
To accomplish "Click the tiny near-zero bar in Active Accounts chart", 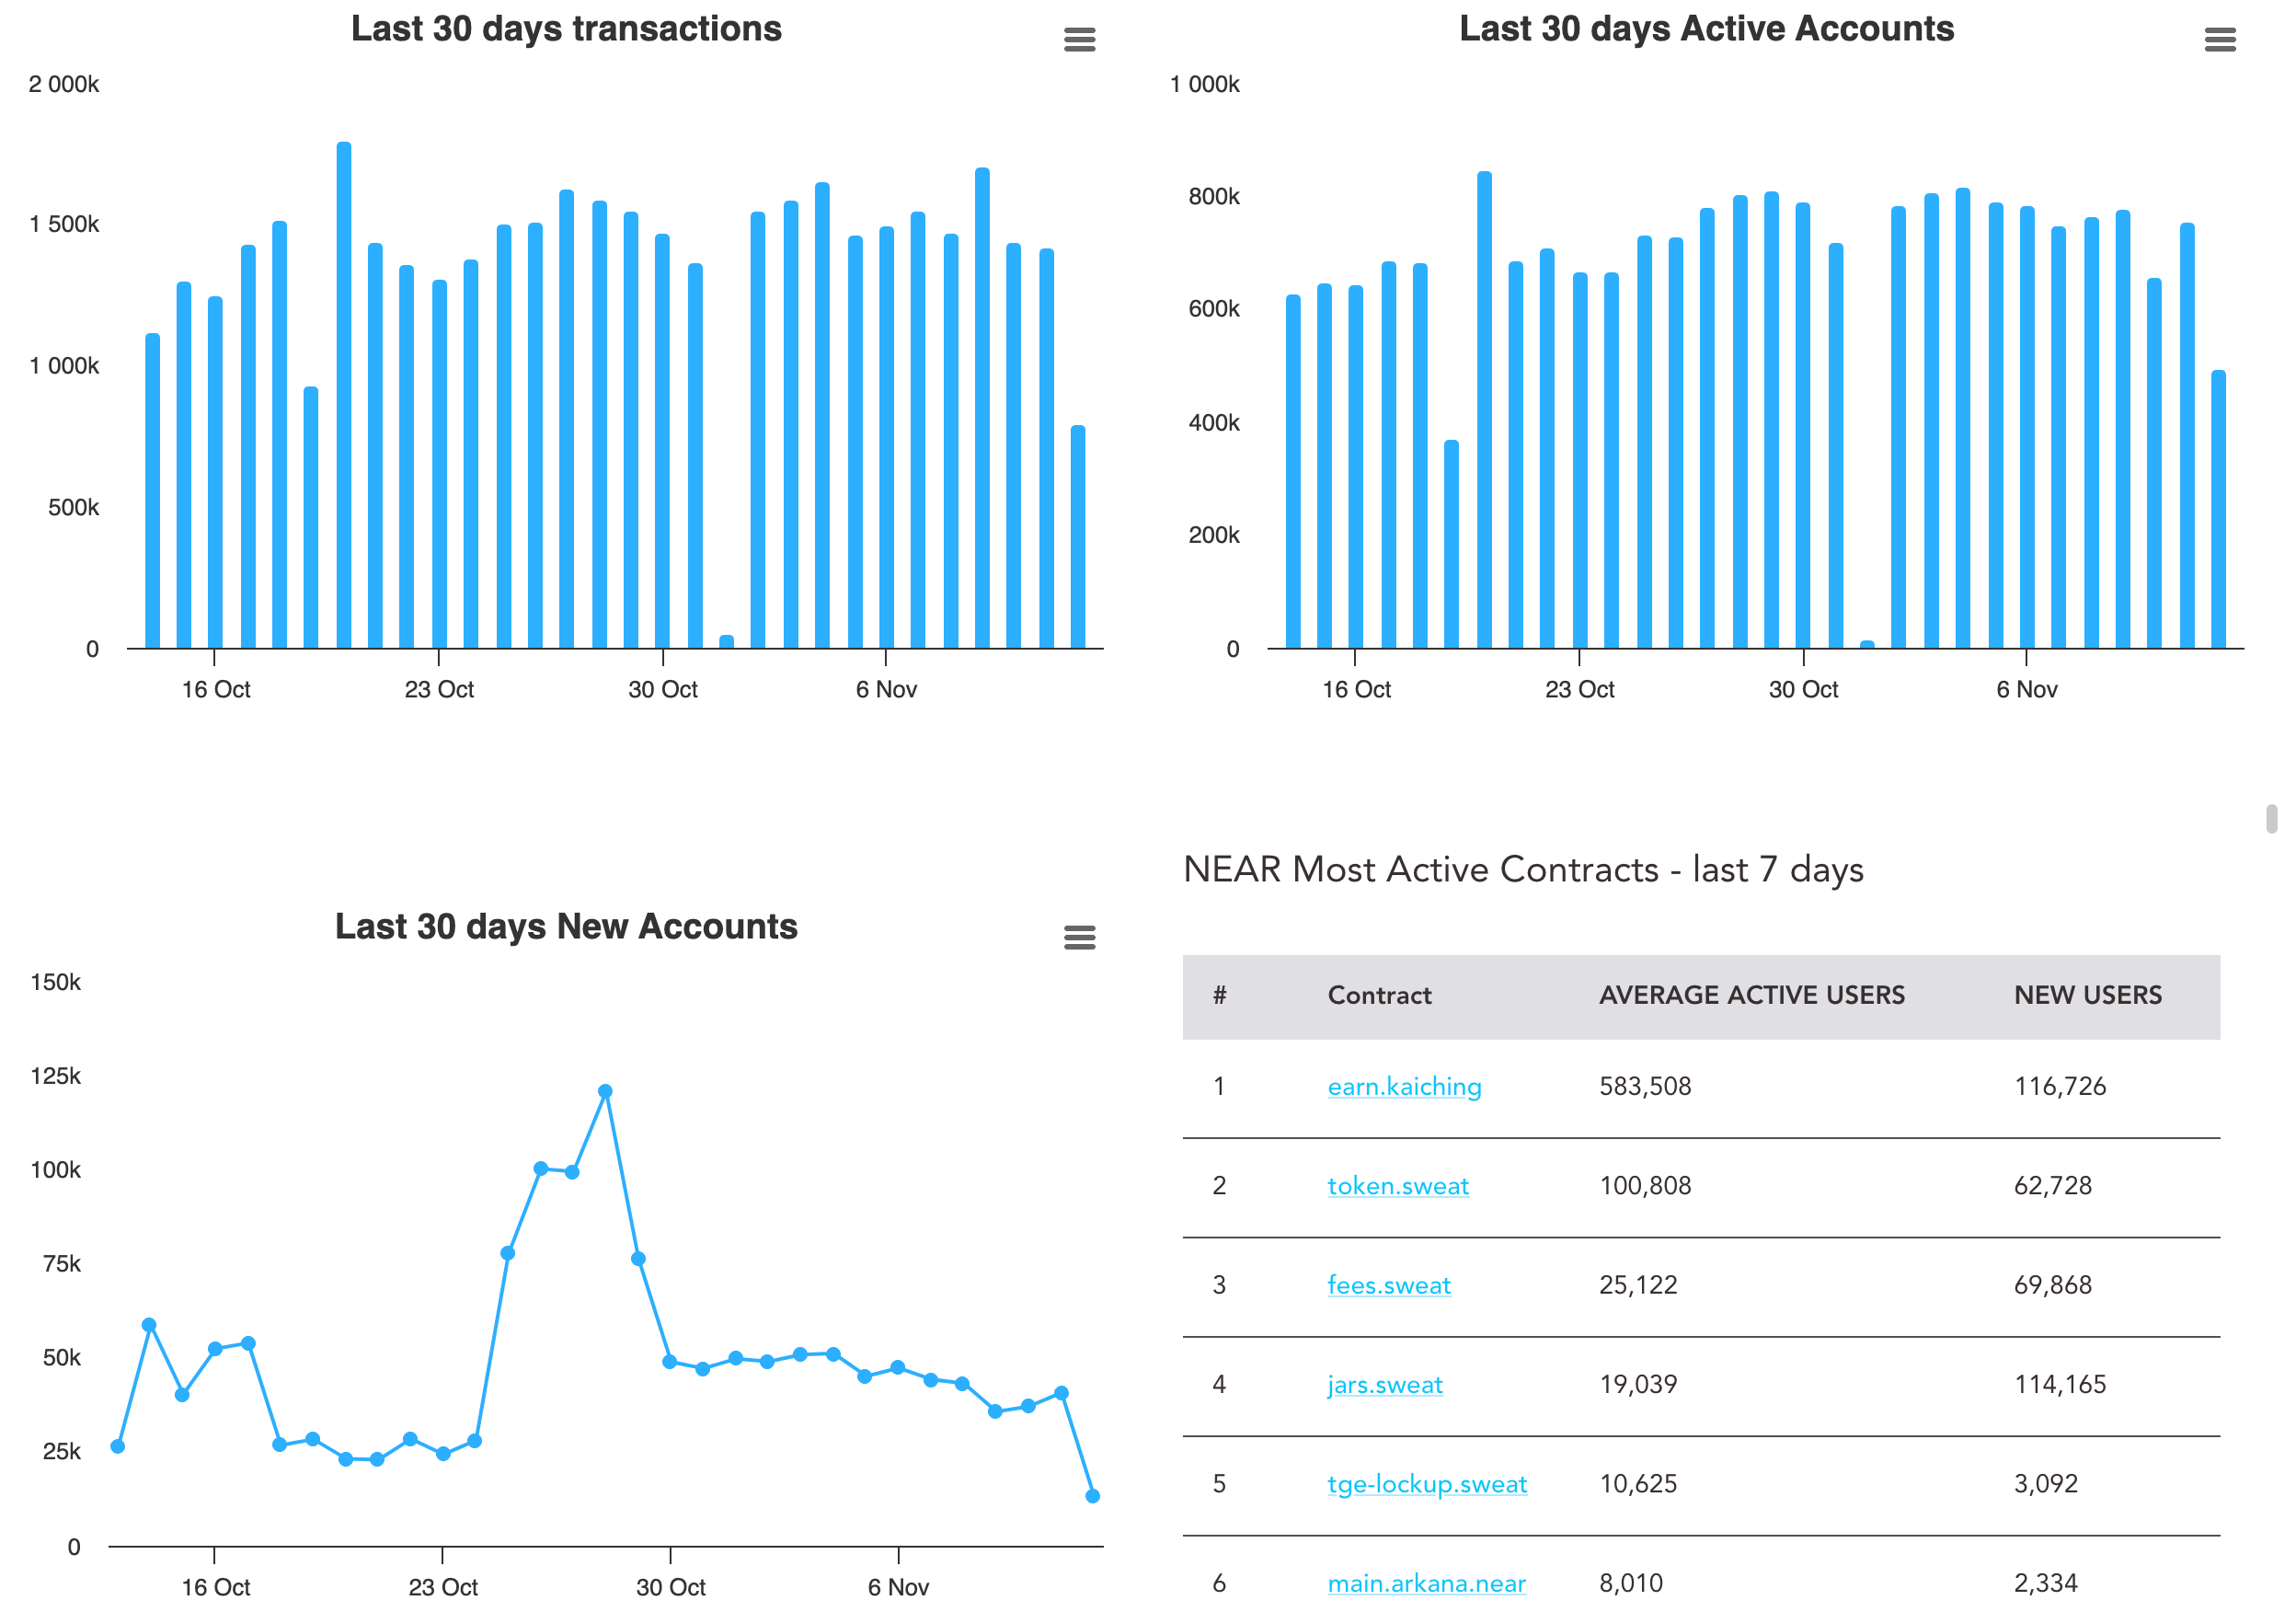I will coord(1866,644).
